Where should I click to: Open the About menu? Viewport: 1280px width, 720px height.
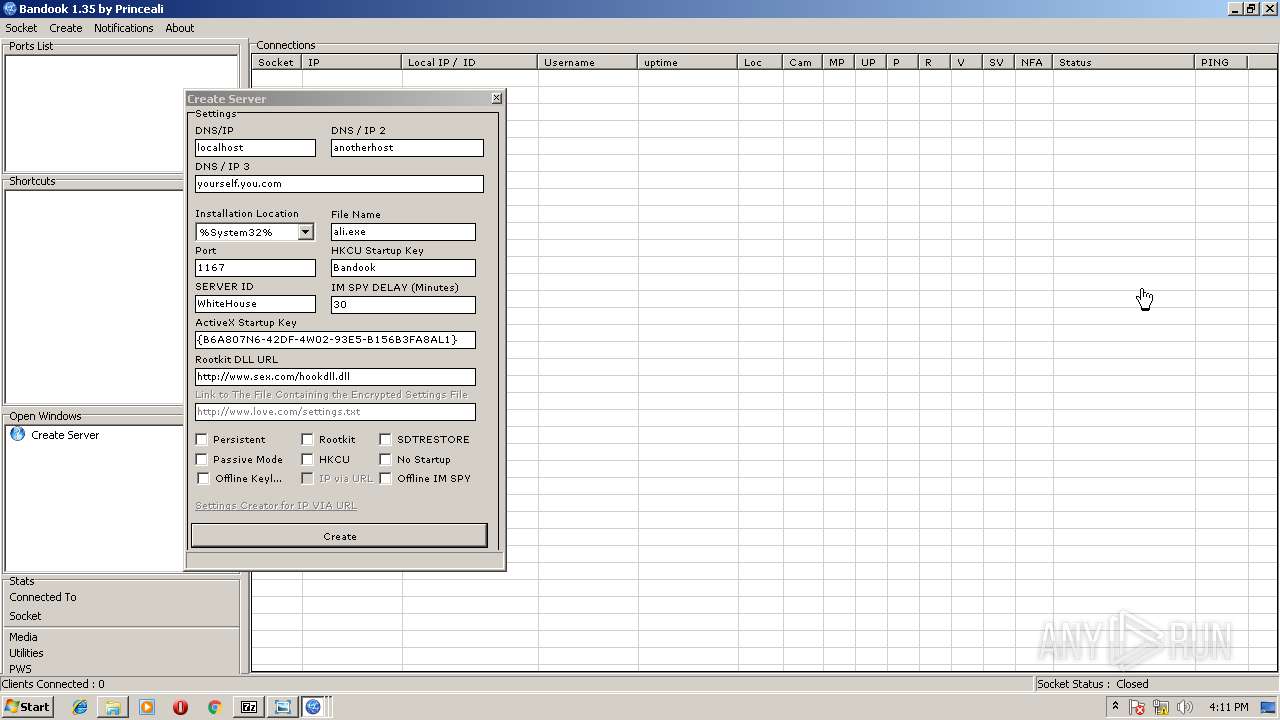click(180, 28)
